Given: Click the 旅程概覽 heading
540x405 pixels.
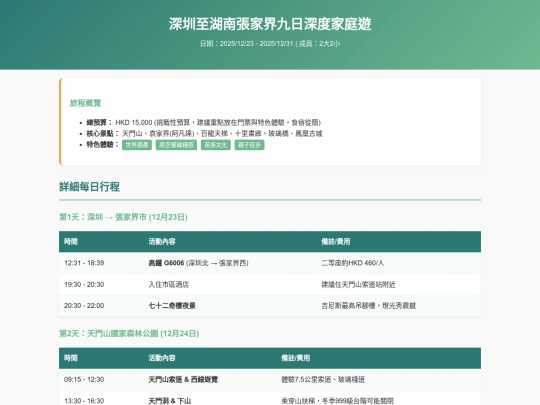Looking at the screenshot, I should 85,103.
